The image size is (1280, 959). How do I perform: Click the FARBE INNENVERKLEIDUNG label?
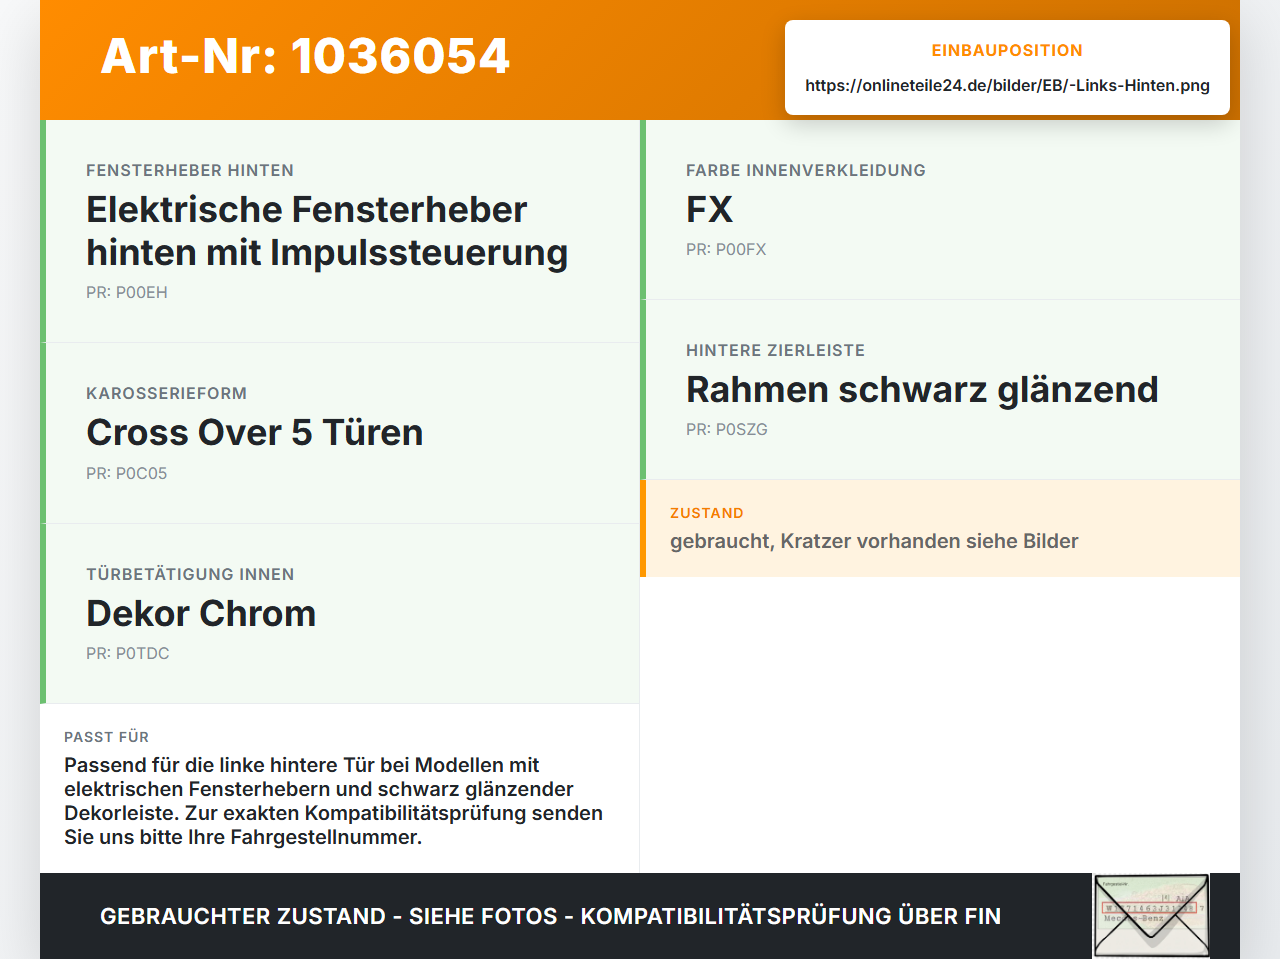(x=806, y=170)
